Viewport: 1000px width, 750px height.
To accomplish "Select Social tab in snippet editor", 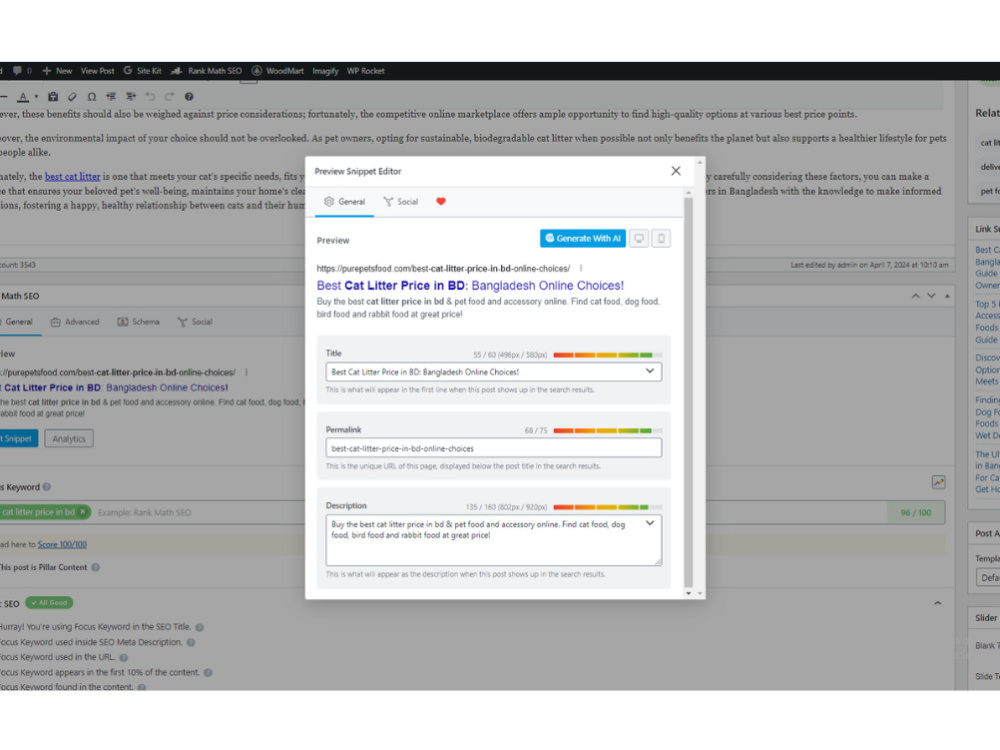I will point(401,202).
